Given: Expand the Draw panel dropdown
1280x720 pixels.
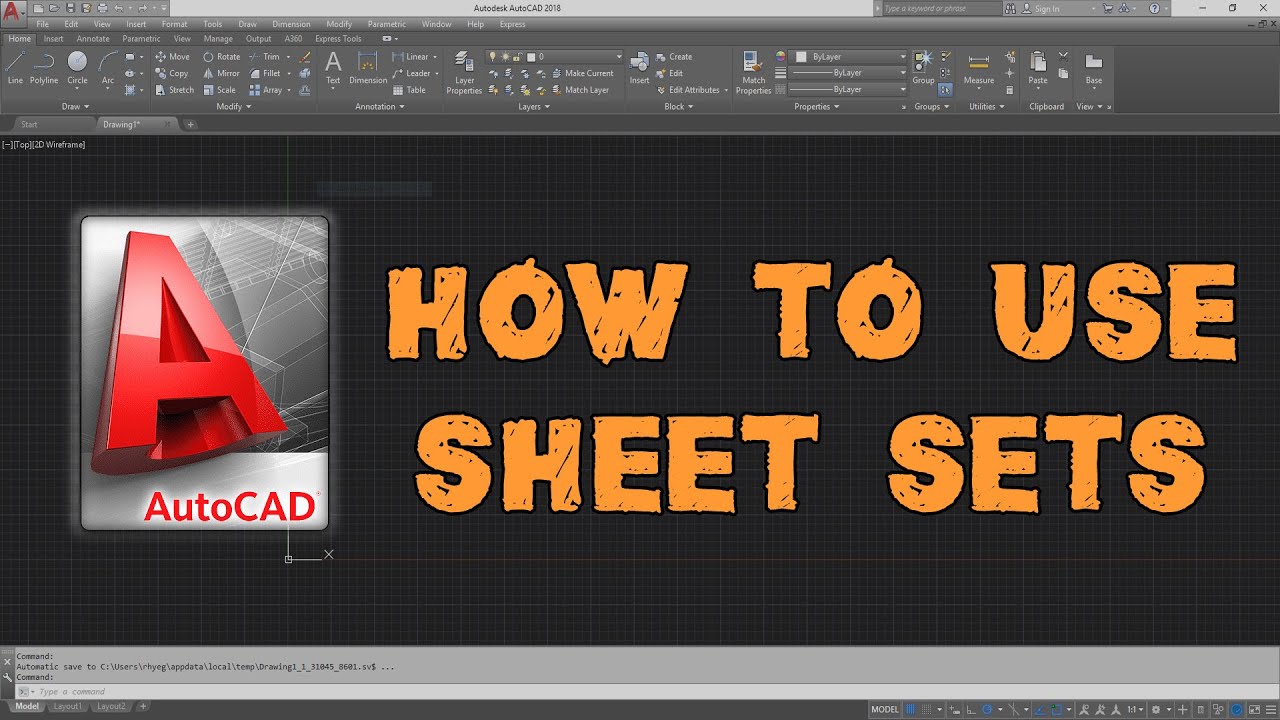Looking at the screenshot, I should [75, 106].
